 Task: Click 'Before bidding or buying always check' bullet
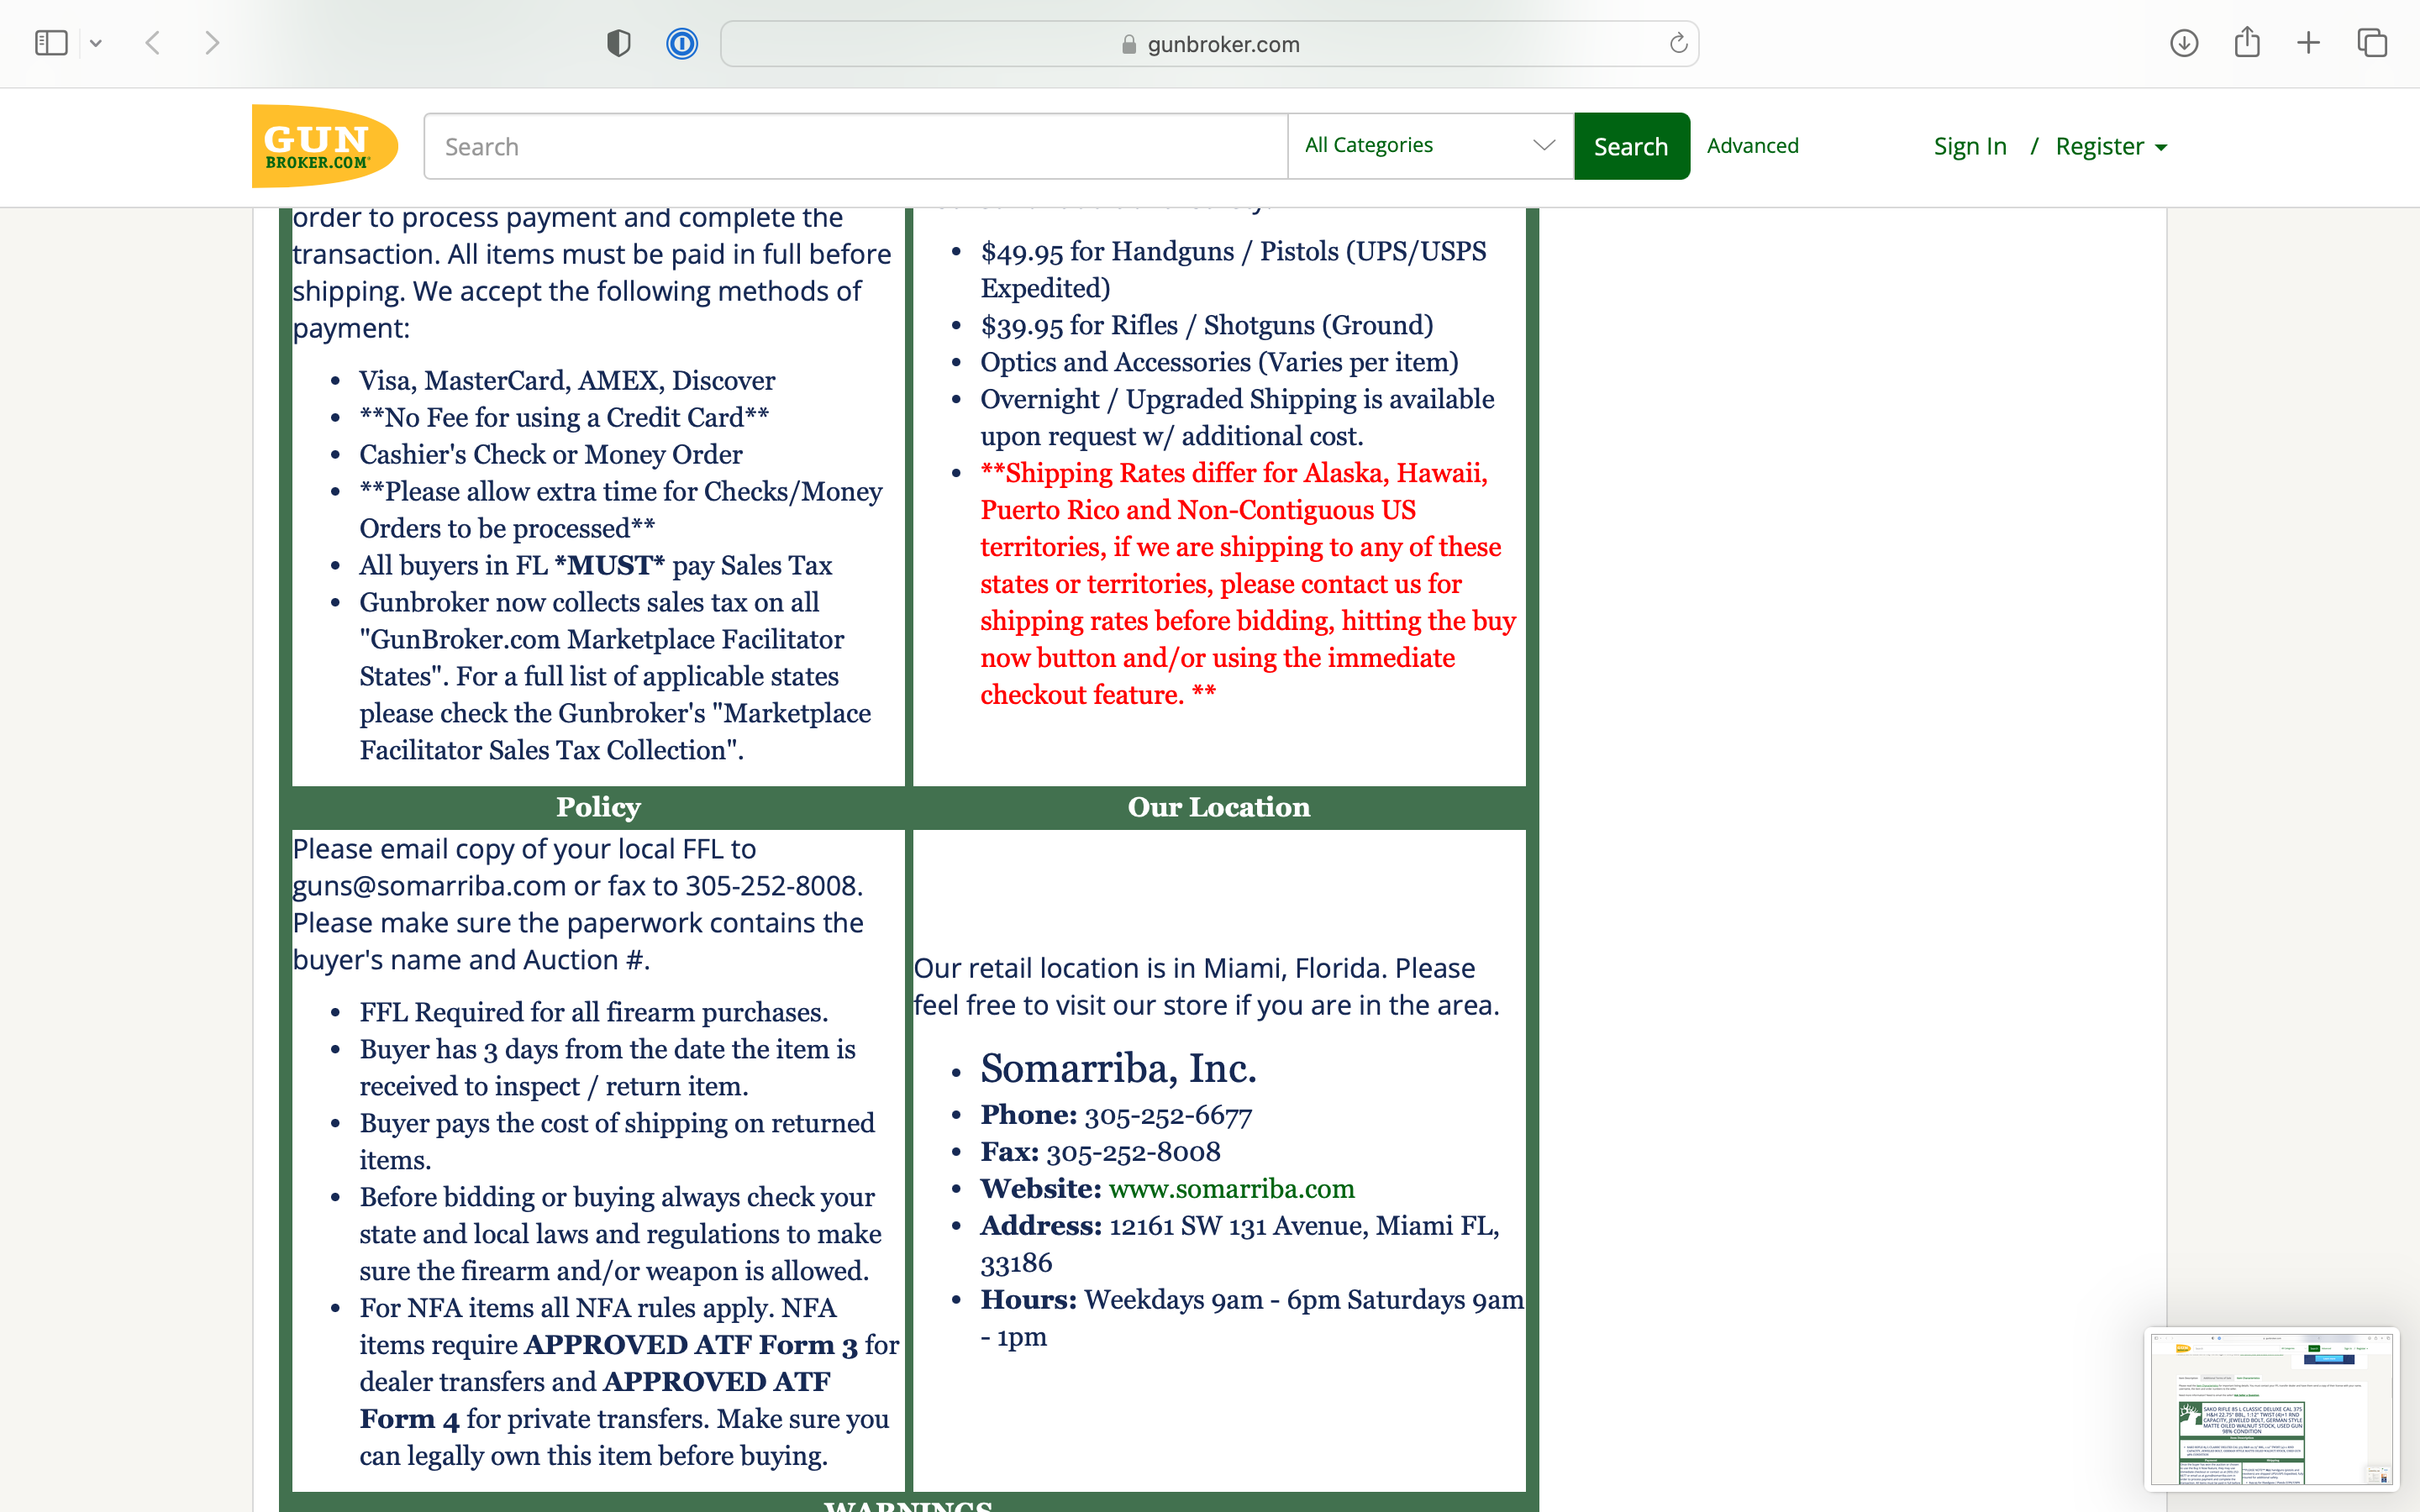coord(620,1234)
